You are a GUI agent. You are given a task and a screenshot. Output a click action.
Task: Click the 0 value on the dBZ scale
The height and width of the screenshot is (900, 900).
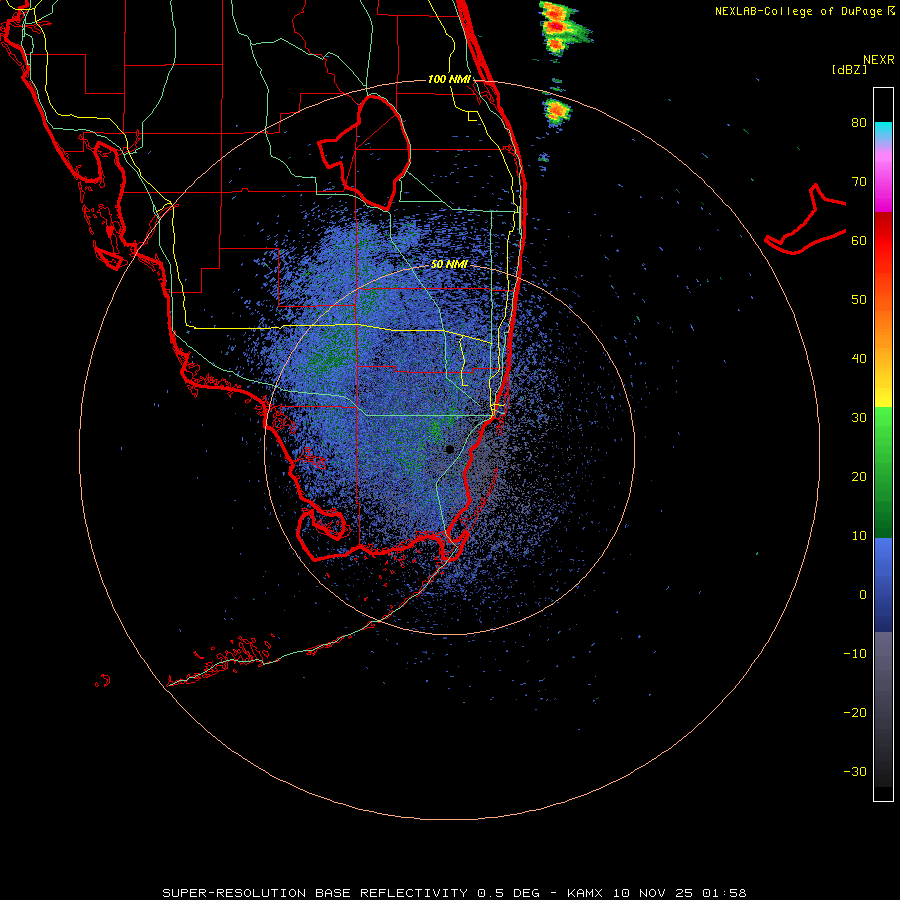coord(863,595)
